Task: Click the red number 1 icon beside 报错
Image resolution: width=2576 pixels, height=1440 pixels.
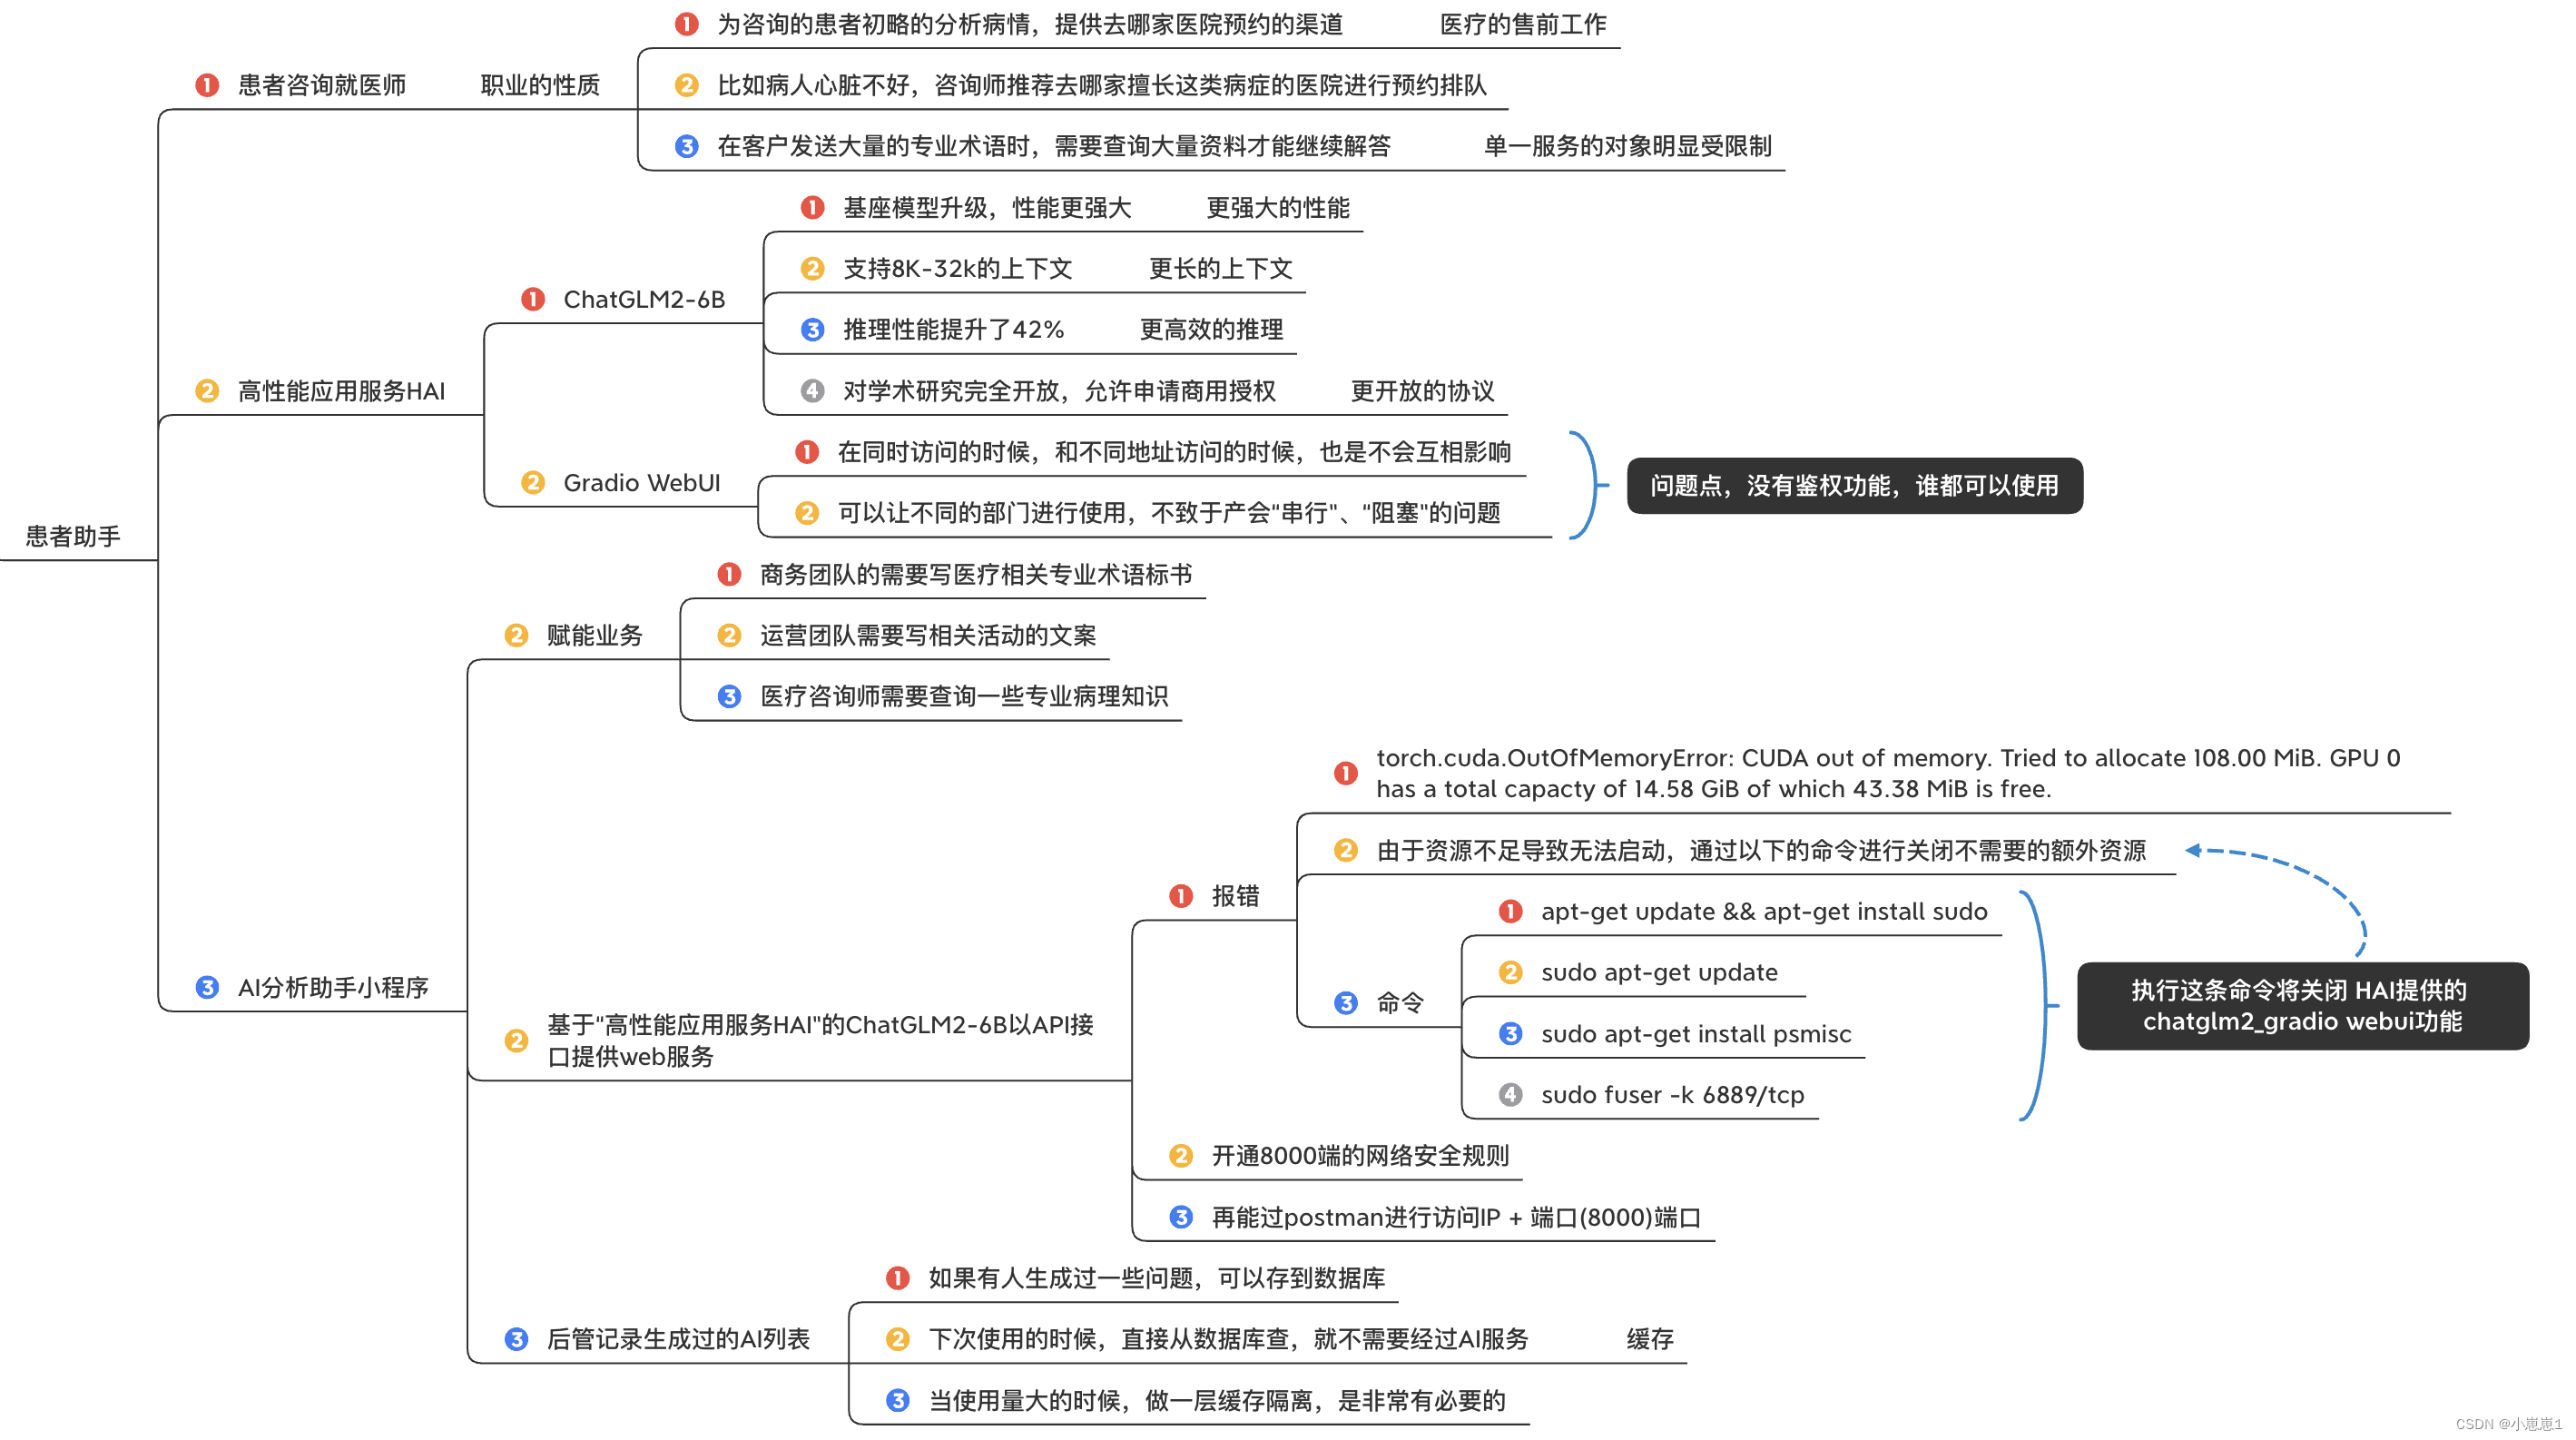Action: [1181, 896]
